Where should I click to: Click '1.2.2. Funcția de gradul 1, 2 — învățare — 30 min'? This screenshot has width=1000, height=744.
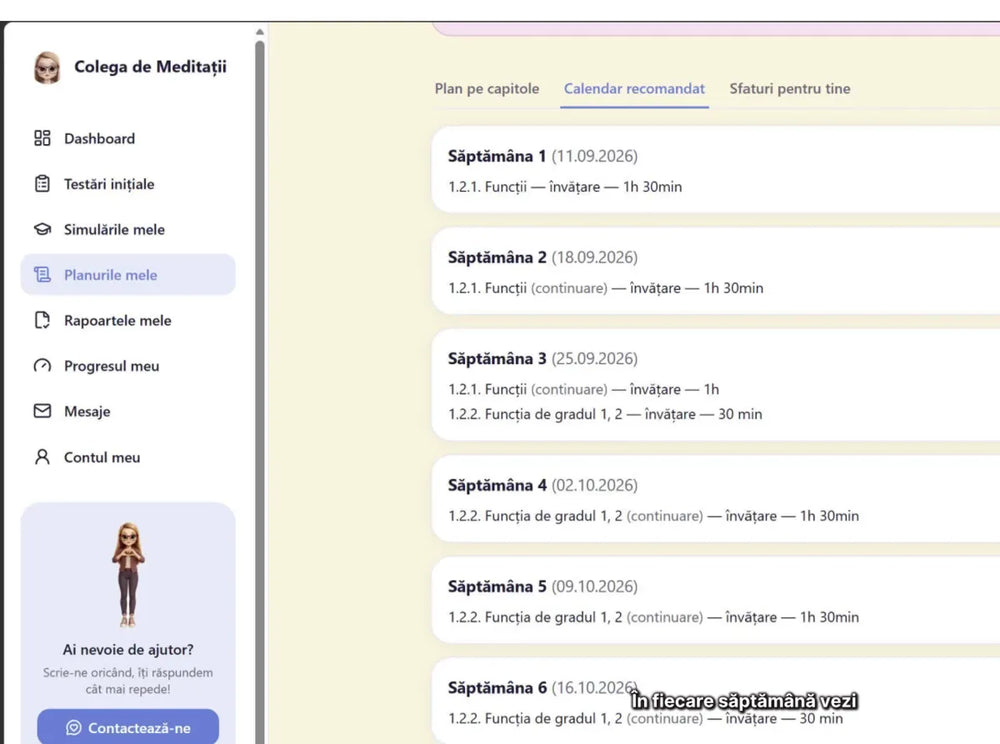pos(605,414)
